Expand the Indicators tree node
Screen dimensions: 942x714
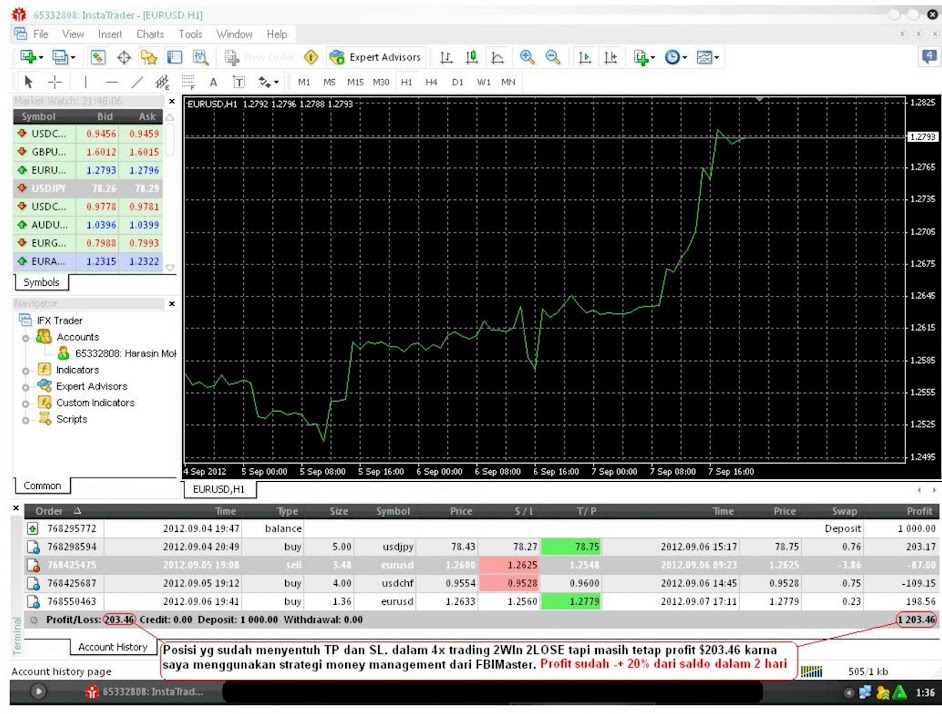pyautogui.click(x=25, y=371)
